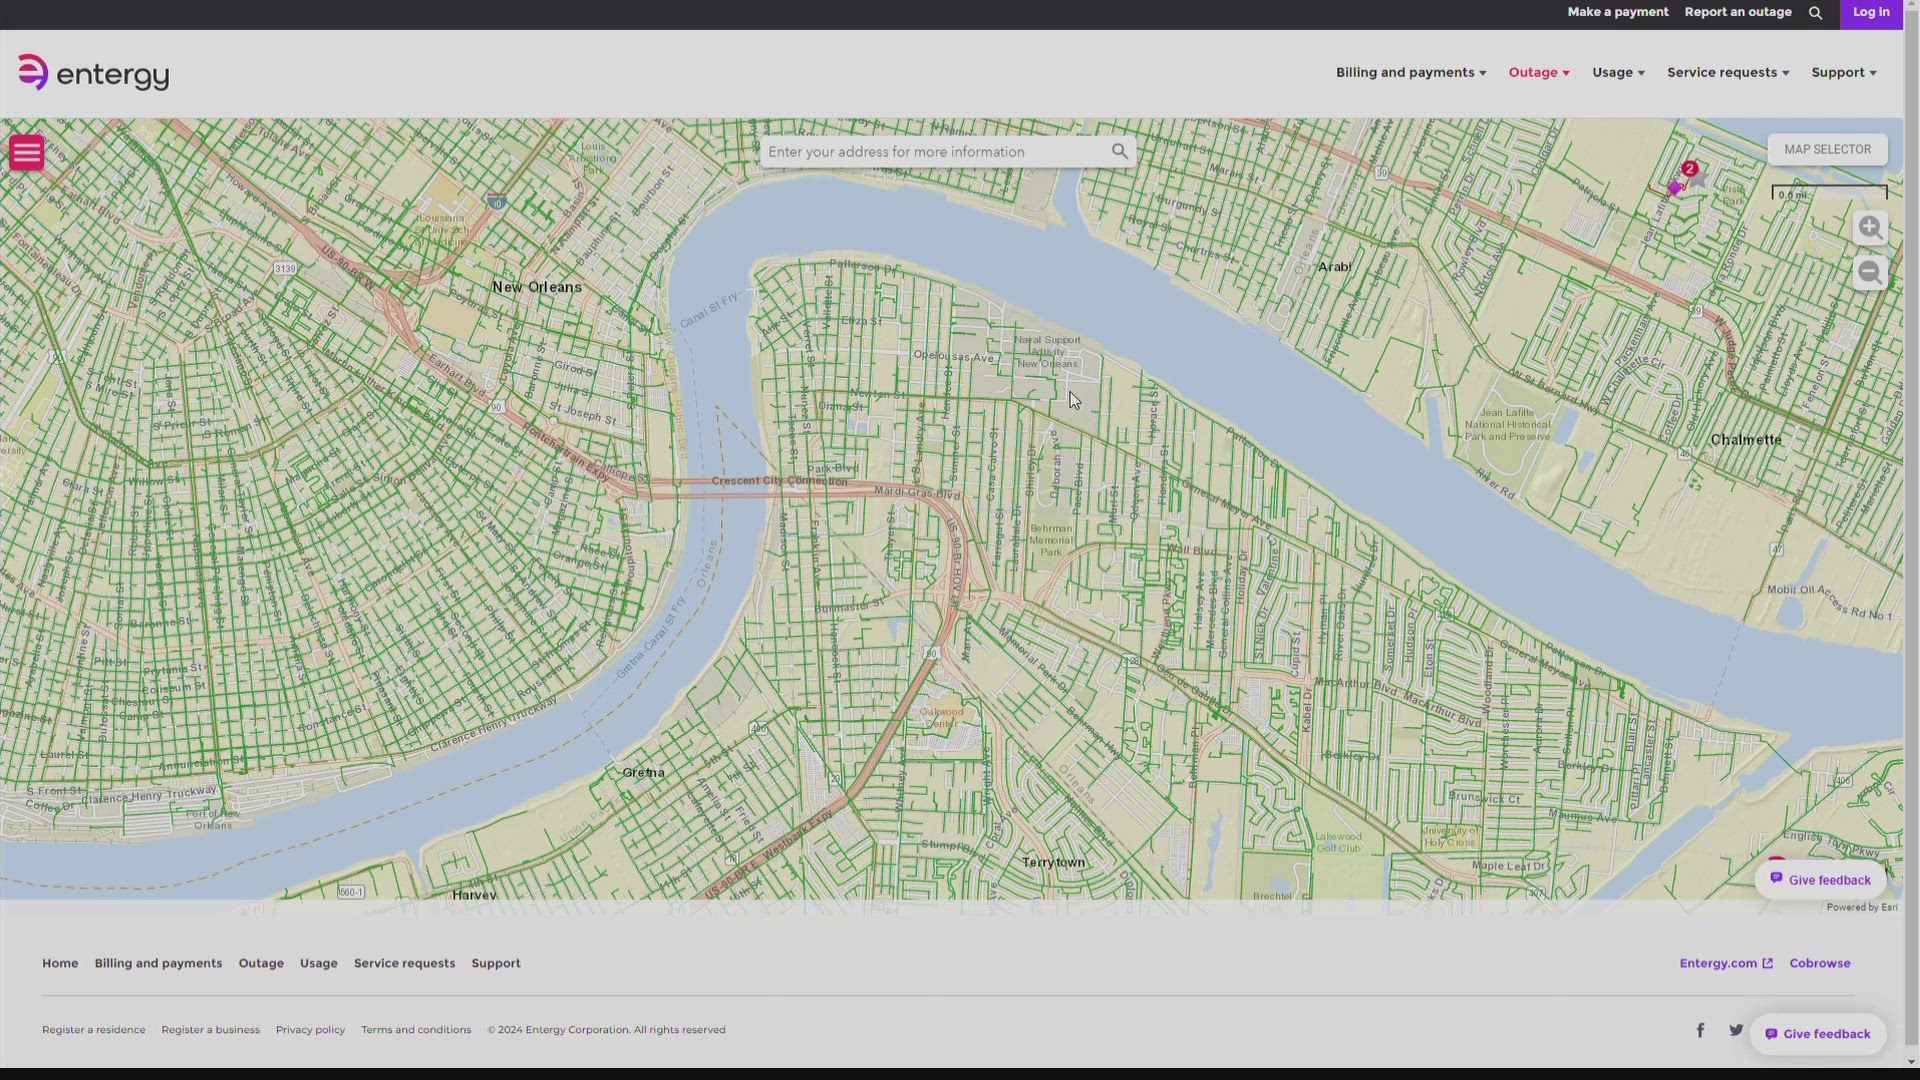Image resolution: width=1920 pixels, height=1080 pixels.
Task: Expand the Support dropdown menu
Action: (1844, 72)
